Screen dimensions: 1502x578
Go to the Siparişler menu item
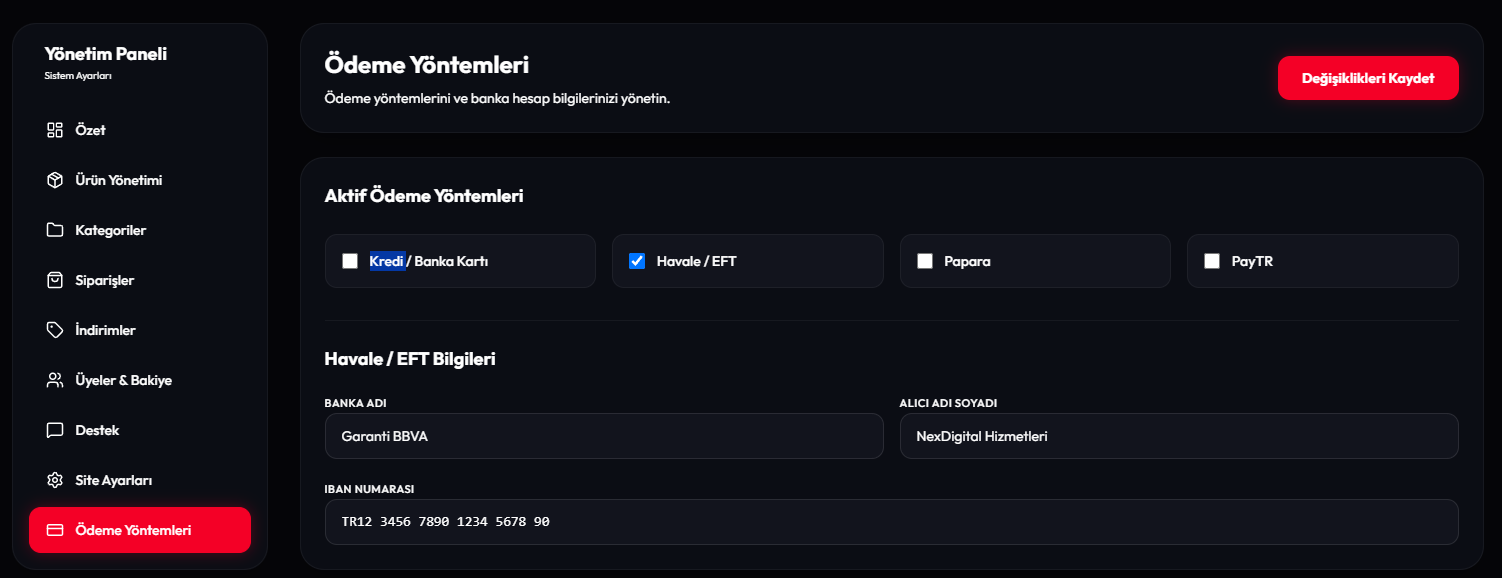(x=140, y=280)
